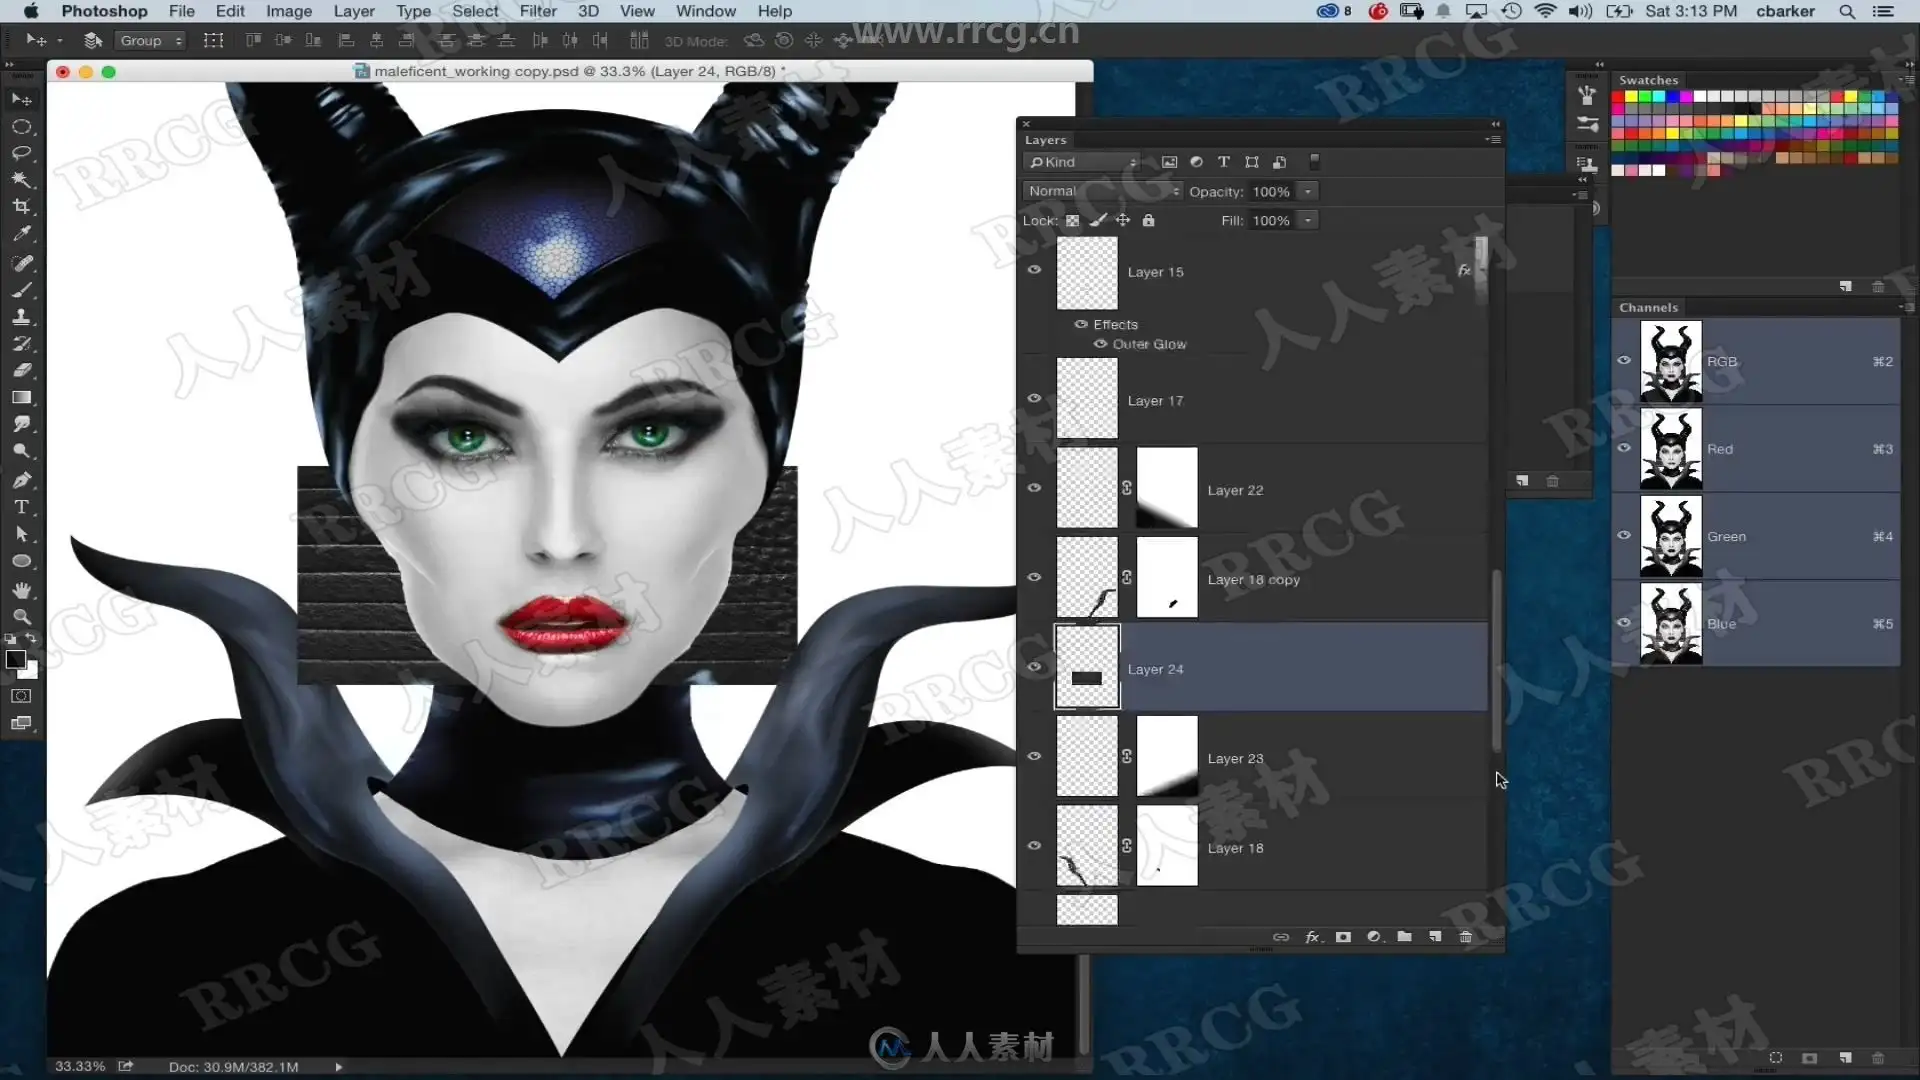The image size is (1920, 1080).
Task: Select the Ellipse shape tool
Action: click(22, 561)
